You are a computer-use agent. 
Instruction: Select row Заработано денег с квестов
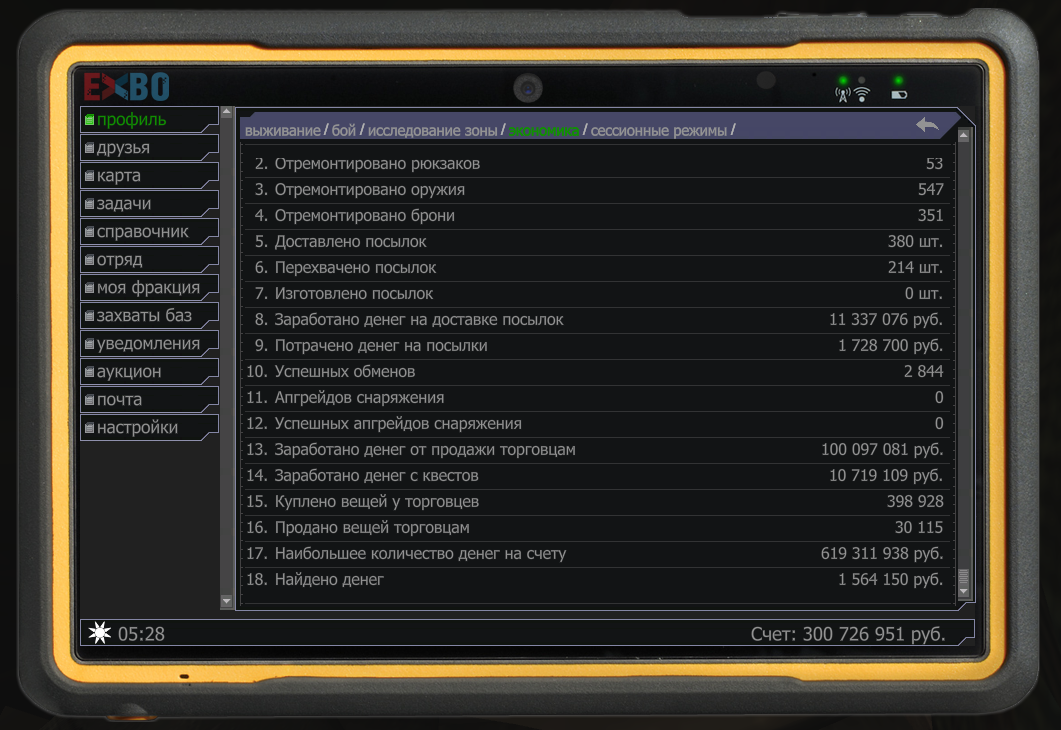pos(596,476)
